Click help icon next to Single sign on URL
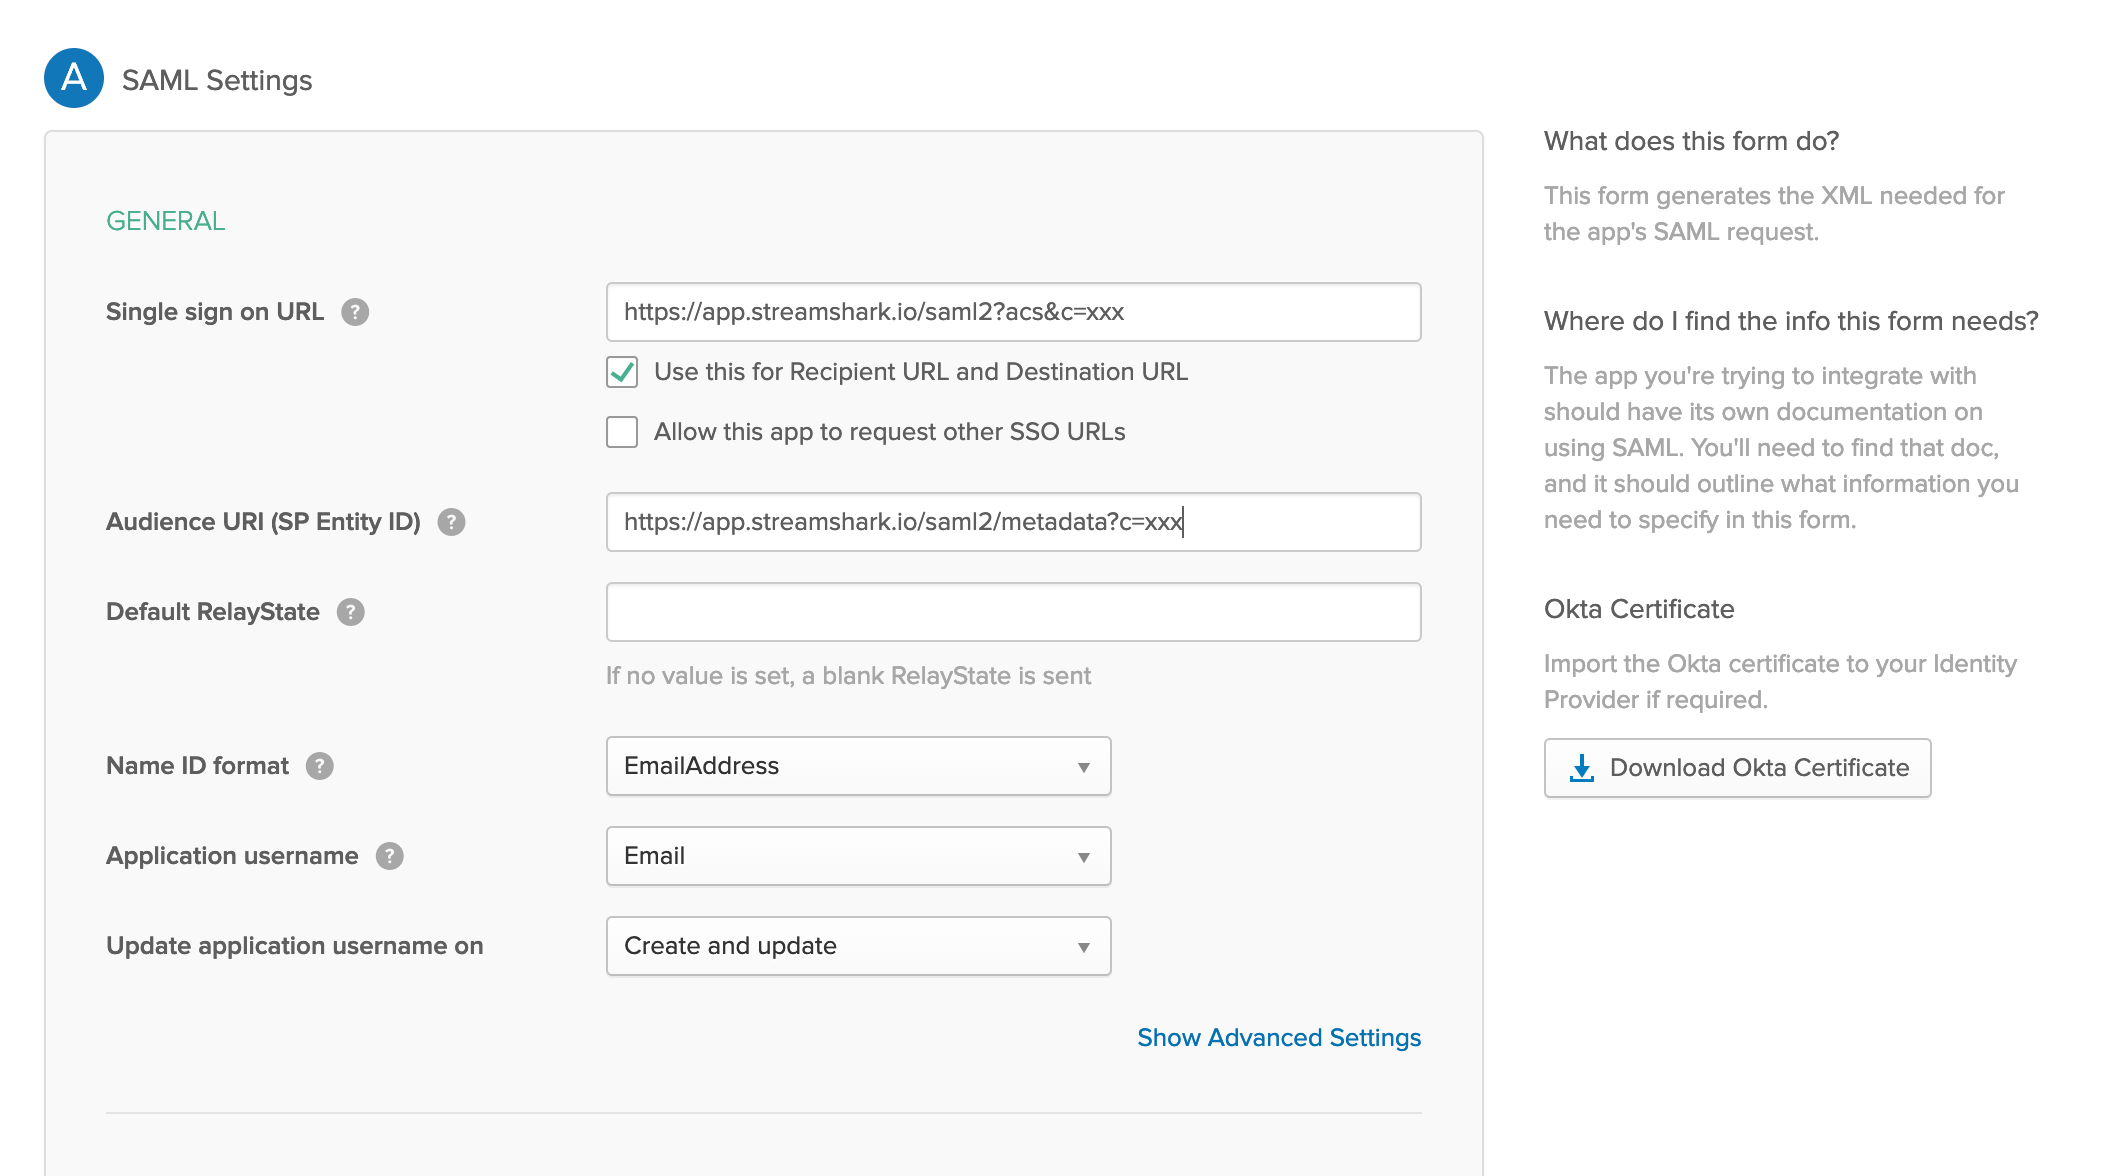 pos(355,312)
